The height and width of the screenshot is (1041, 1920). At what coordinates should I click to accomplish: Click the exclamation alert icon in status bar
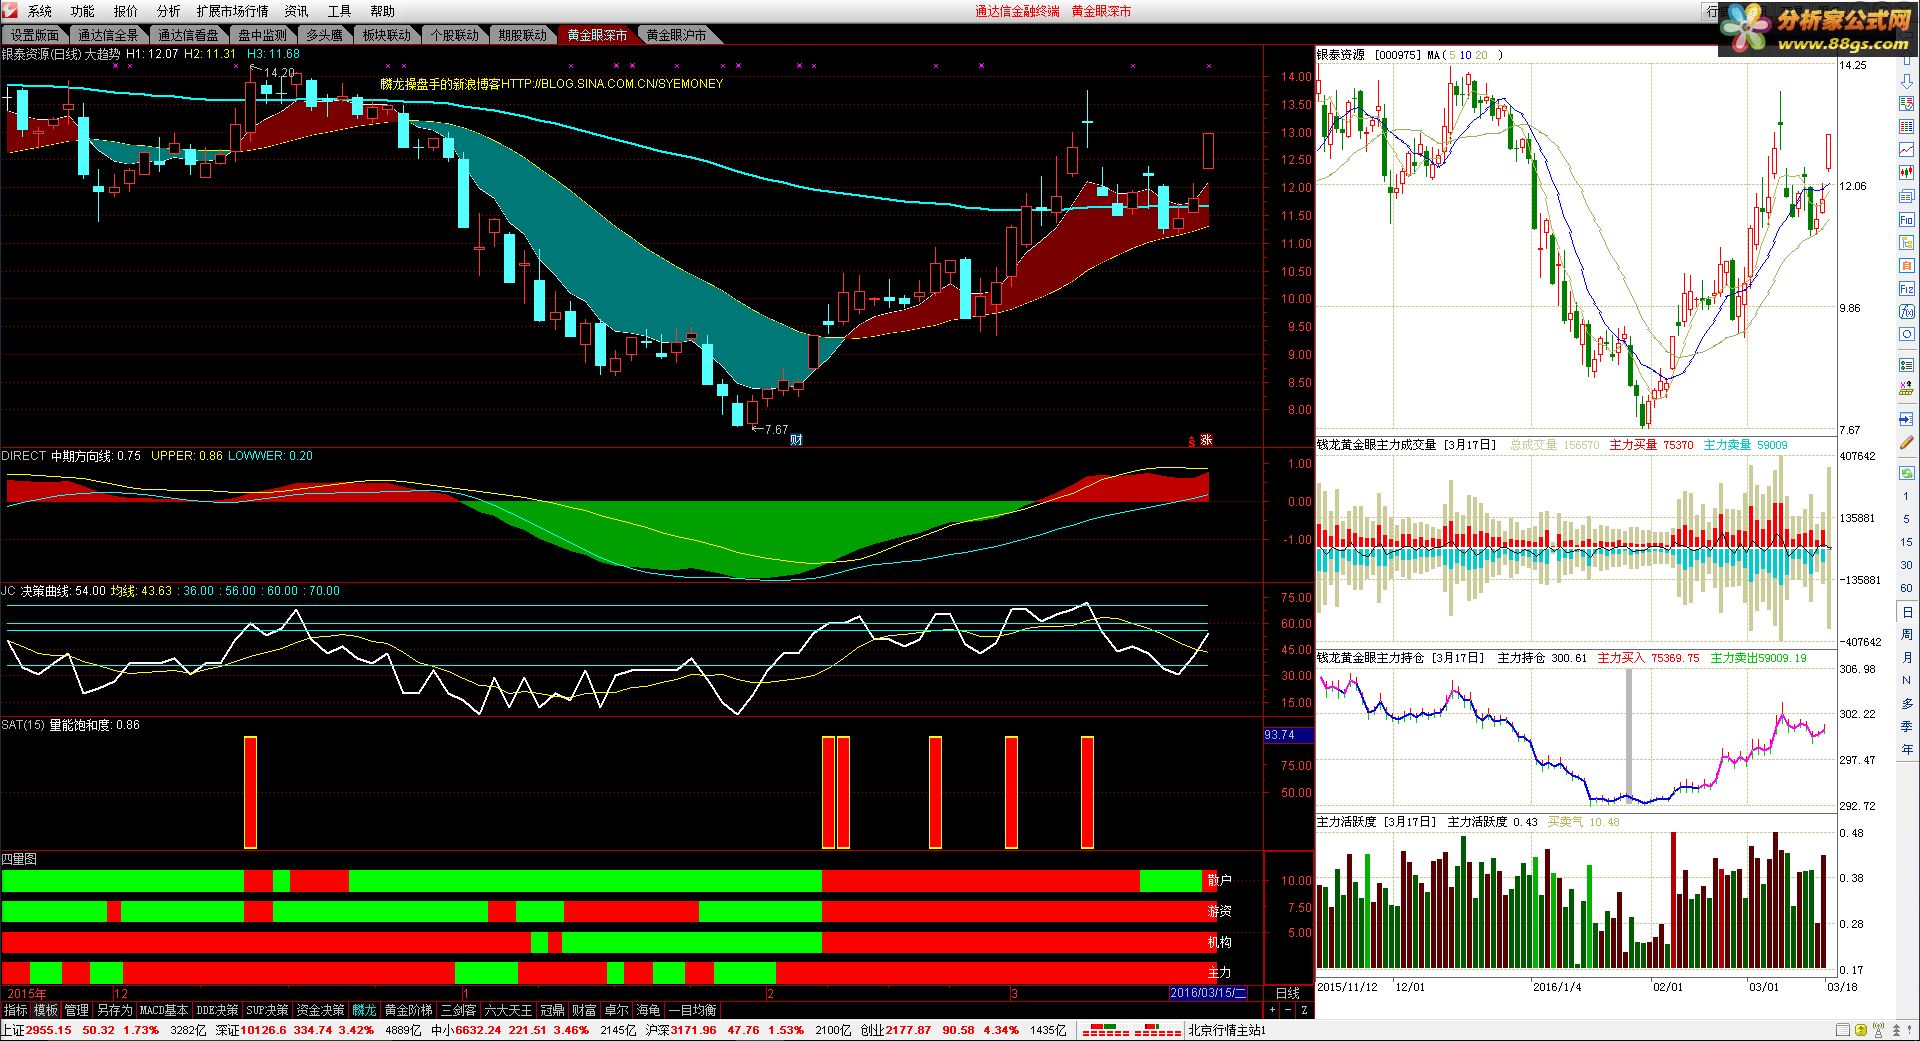(x=1909, y=1030)
